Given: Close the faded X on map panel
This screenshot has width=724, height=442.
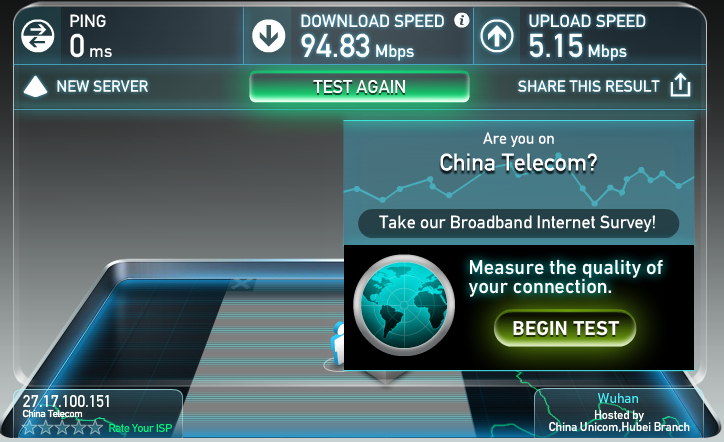Looking at the screenshot, I should 241,284.
